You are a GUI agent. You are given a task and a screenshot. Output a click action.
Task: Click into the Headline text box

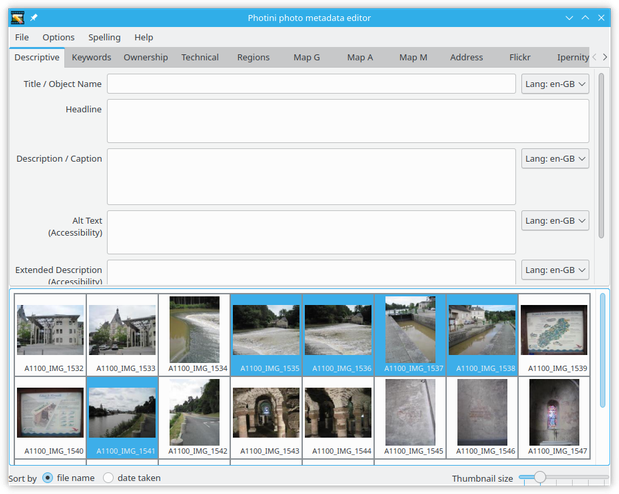tap(348, 121)
